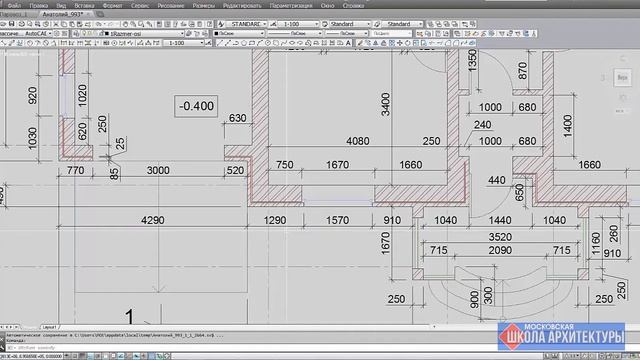
Task: Open the STANDARD text style dropdown
Action: pyautogui.click(x=247, y=24)
